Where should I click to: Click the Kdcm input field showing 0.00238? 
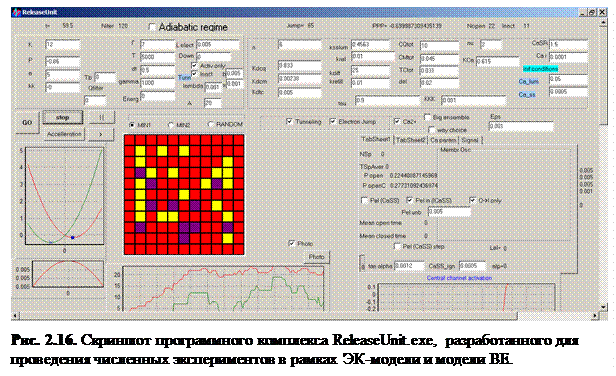pos(300,79)
